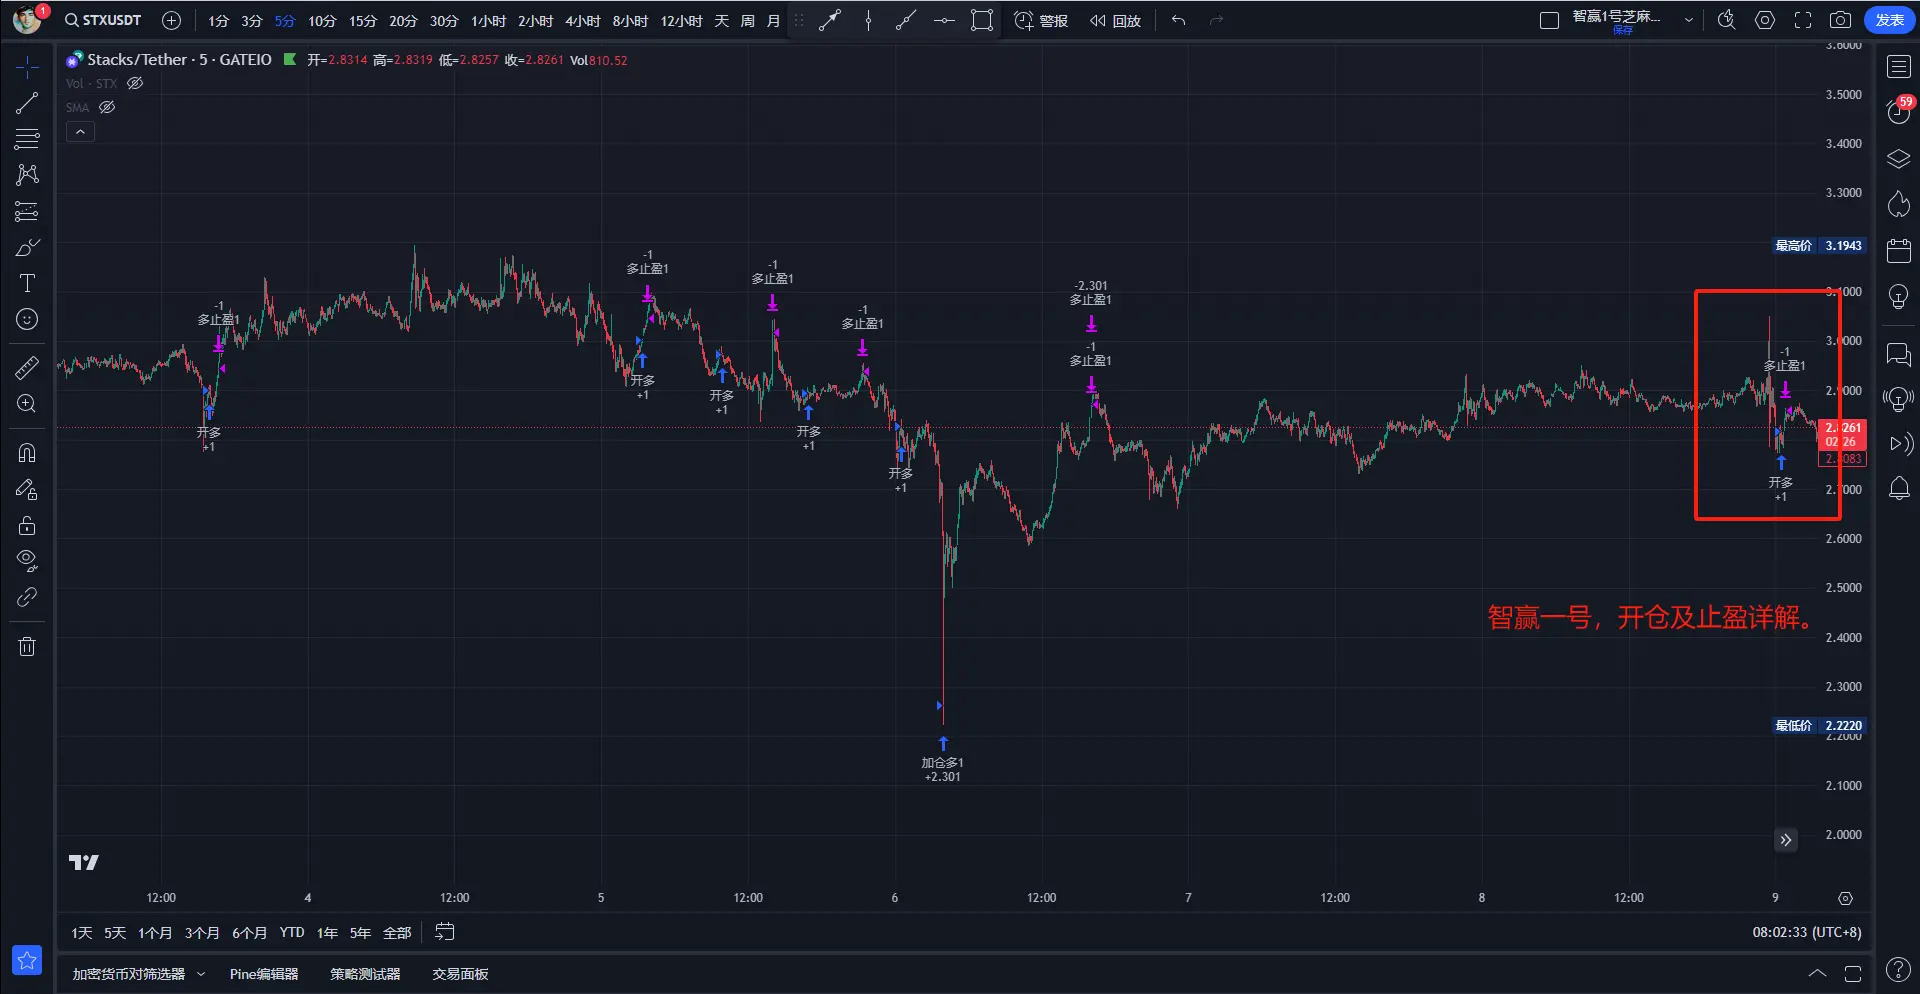Open the chart patterns tool group
The width and height of the screenshot is (1920, 994).
pyautogui.click(x=27, y=175)
